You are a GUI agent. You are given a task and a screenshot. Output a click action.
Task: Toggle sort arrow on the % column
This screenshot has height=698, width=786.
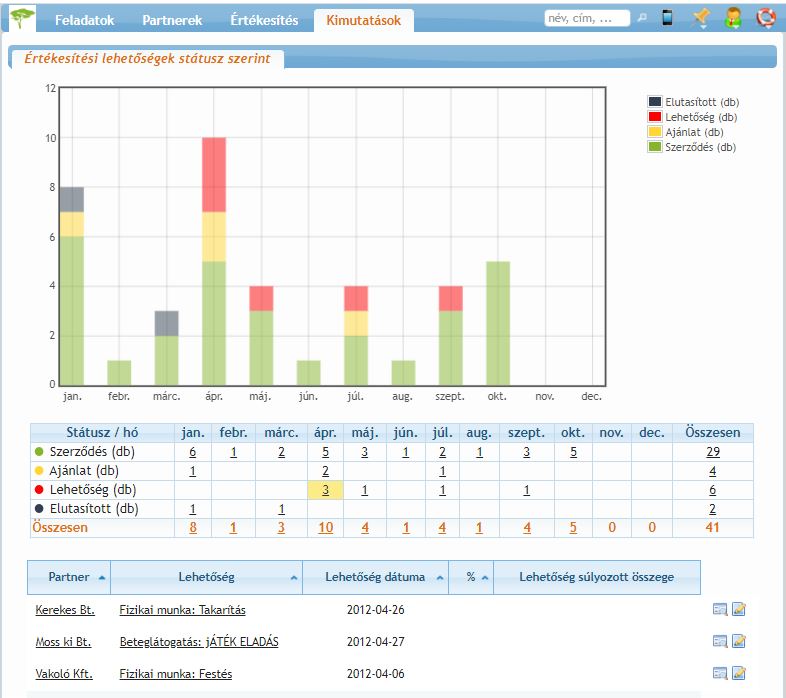point(484,578)
